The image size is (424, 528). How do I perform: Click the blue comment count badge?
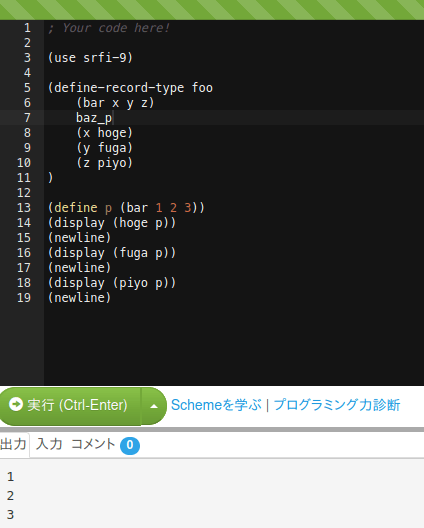pyautogui.click(x=130, y=446)
